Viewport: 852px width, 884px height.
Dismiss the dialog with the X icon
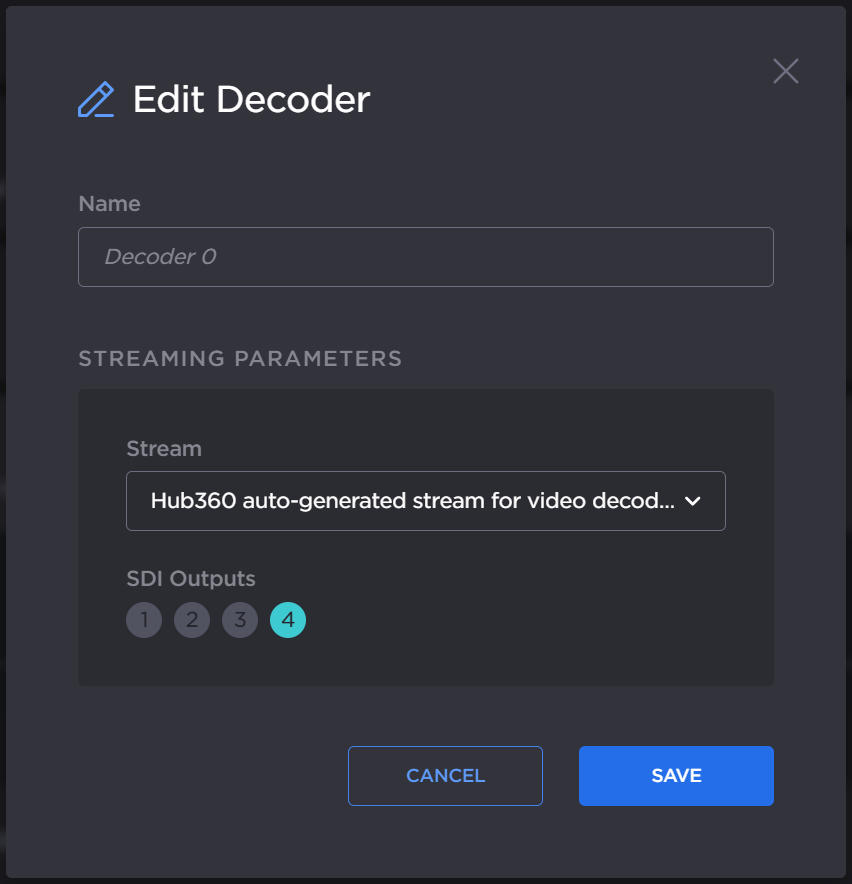(785, 70)
